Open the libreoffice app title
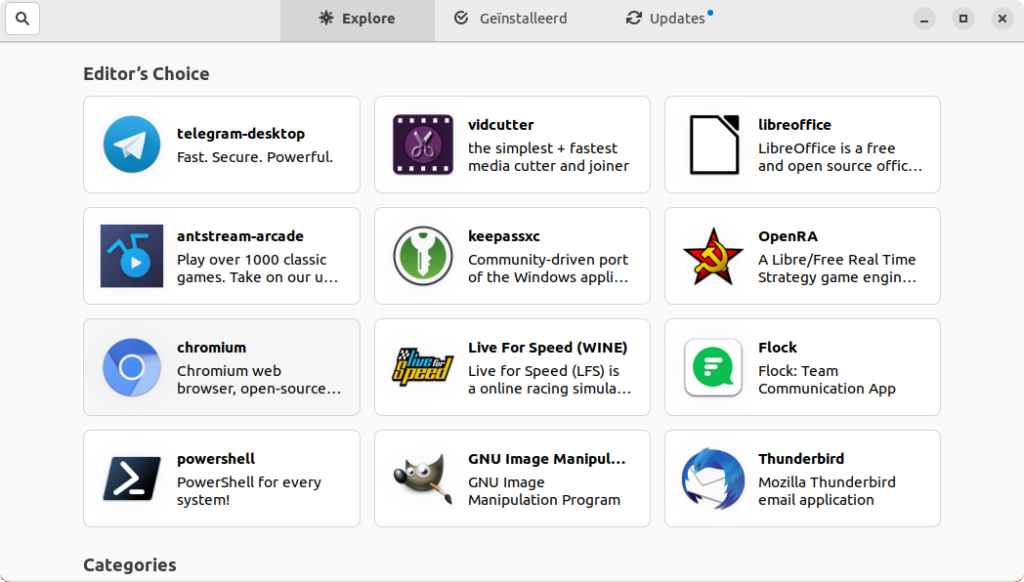 point(795,125)
